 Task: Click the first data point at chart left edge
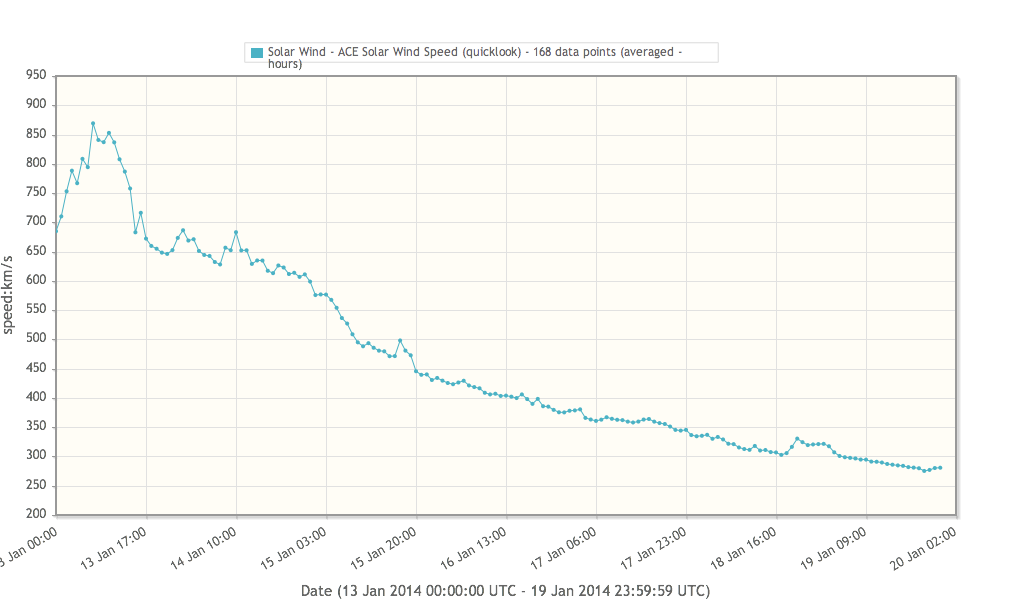pyautogui.click(x=56, y=232)
